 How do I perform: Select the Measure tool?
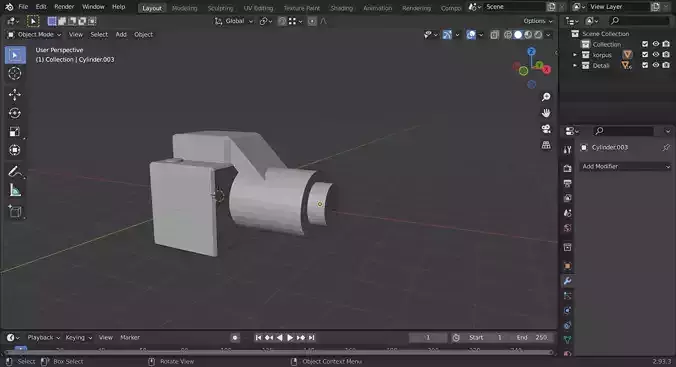[x=15, y=190]
